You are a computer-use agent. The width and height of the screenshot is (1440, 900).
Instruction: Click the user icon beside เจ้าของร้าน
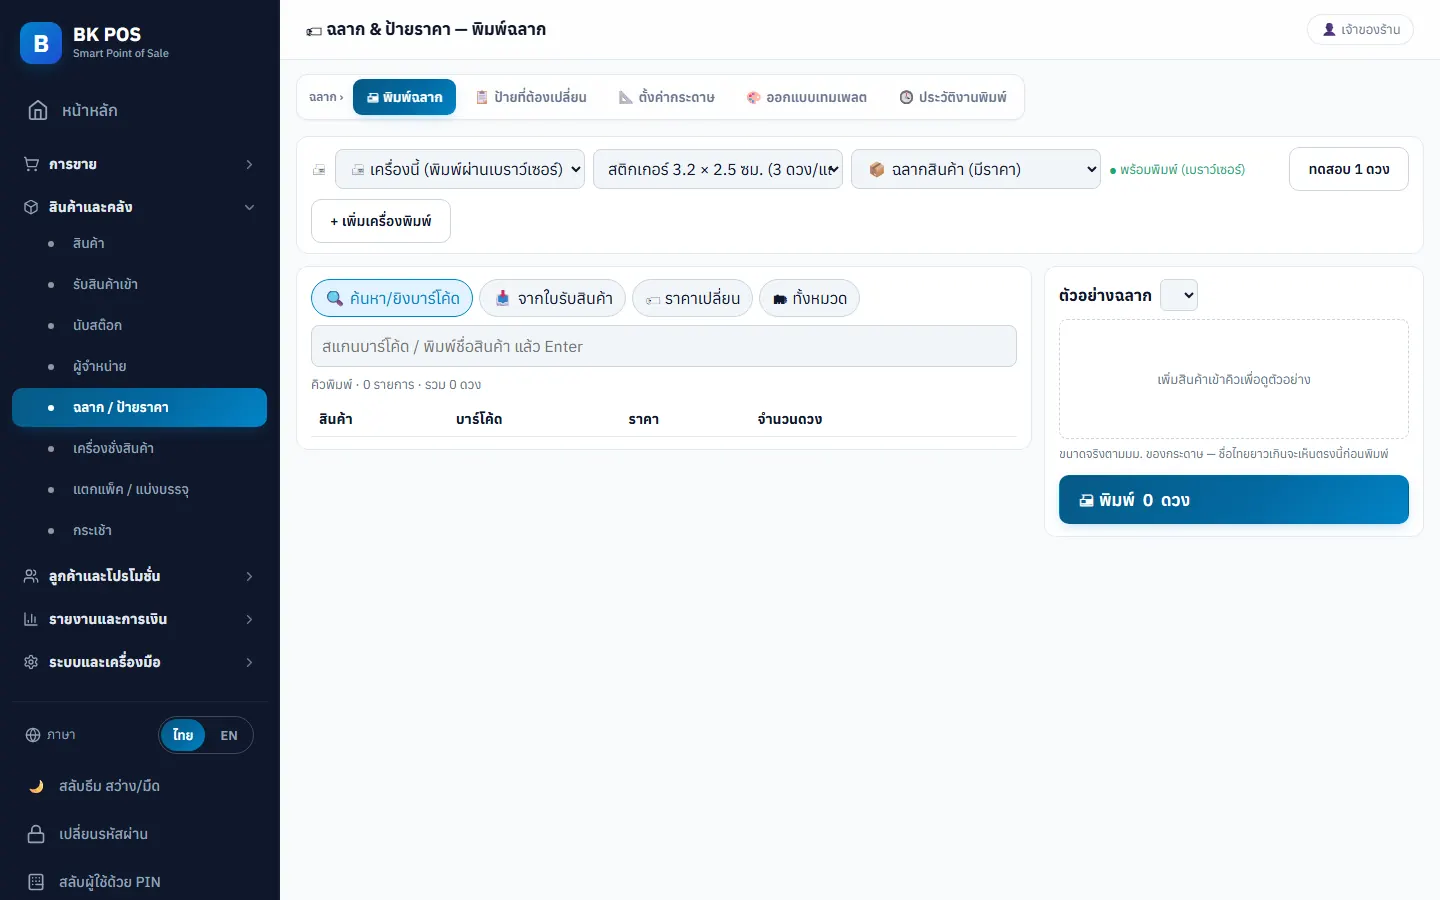pyautogui.click(x=1329, y=30)
